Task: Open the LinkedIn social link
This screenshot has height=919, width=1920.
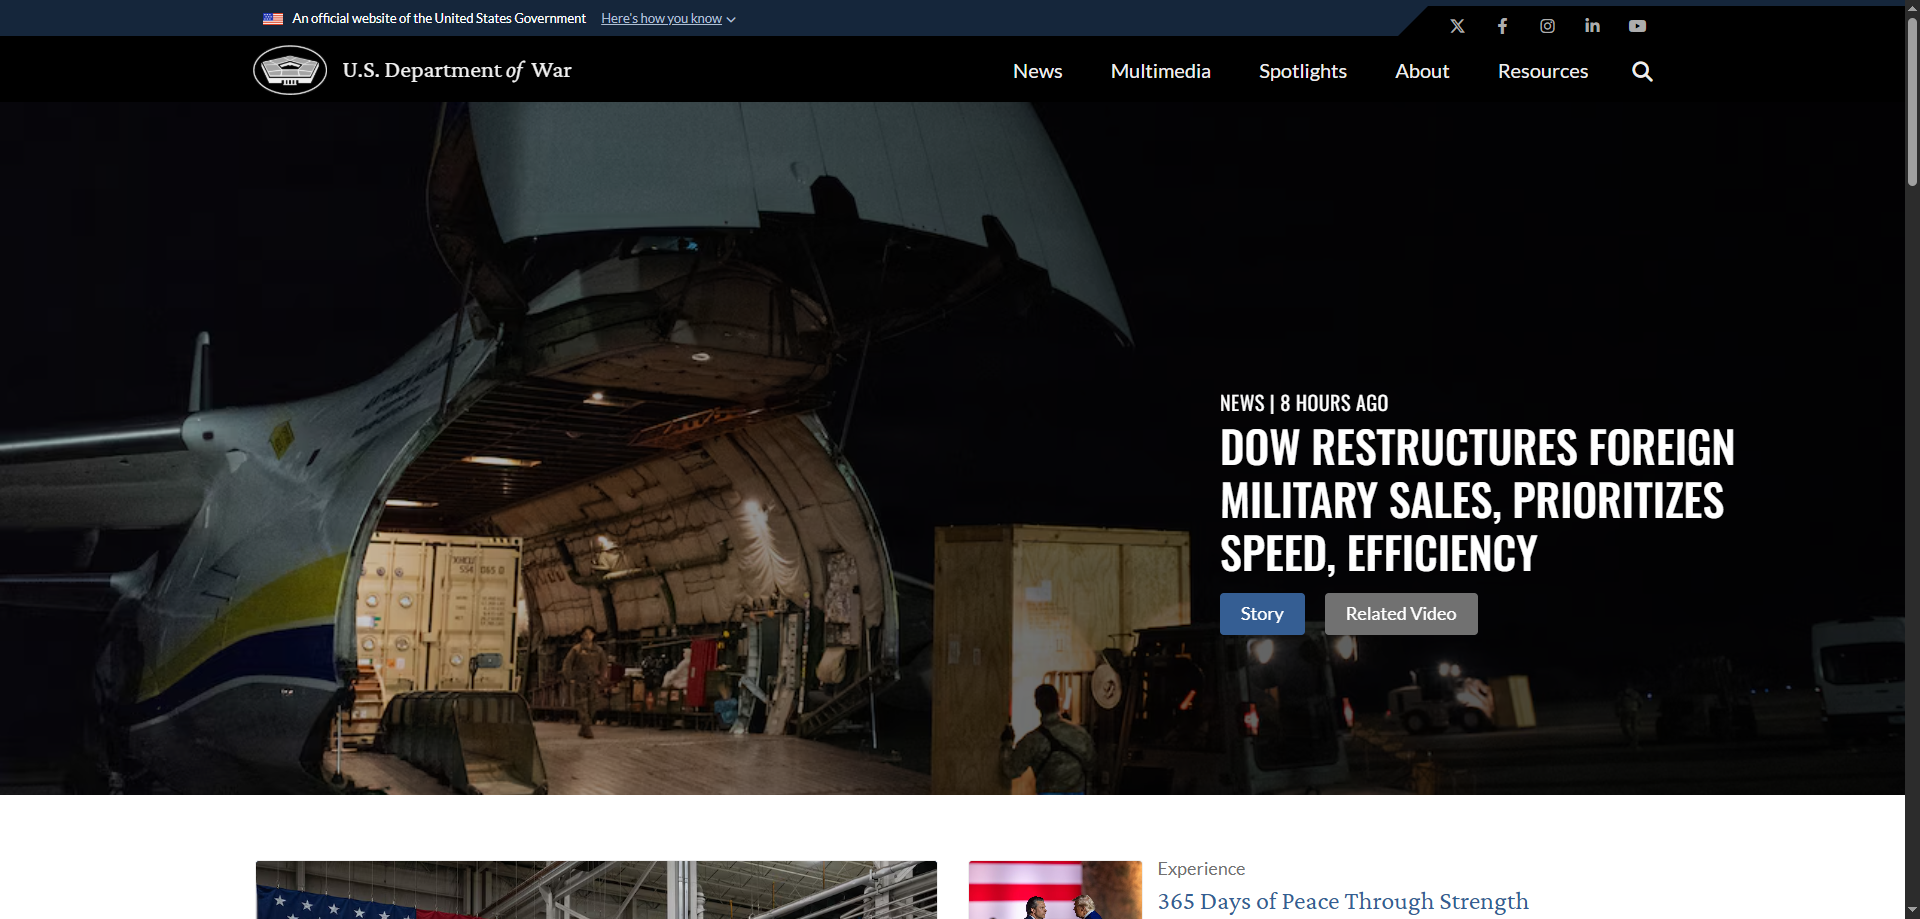Action: (1592, 26)
